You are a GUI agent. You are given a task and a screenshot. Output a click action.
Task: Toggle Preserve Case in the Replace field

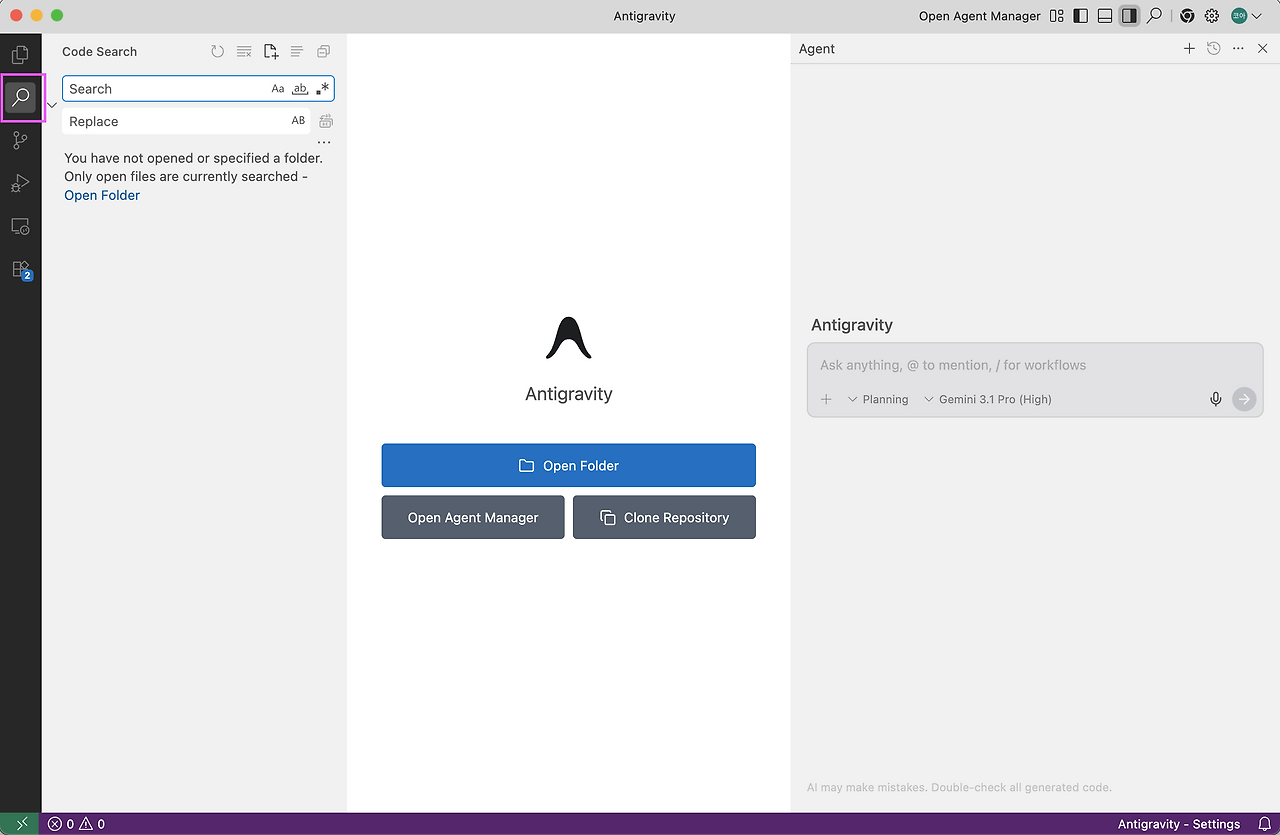point(298,121)
